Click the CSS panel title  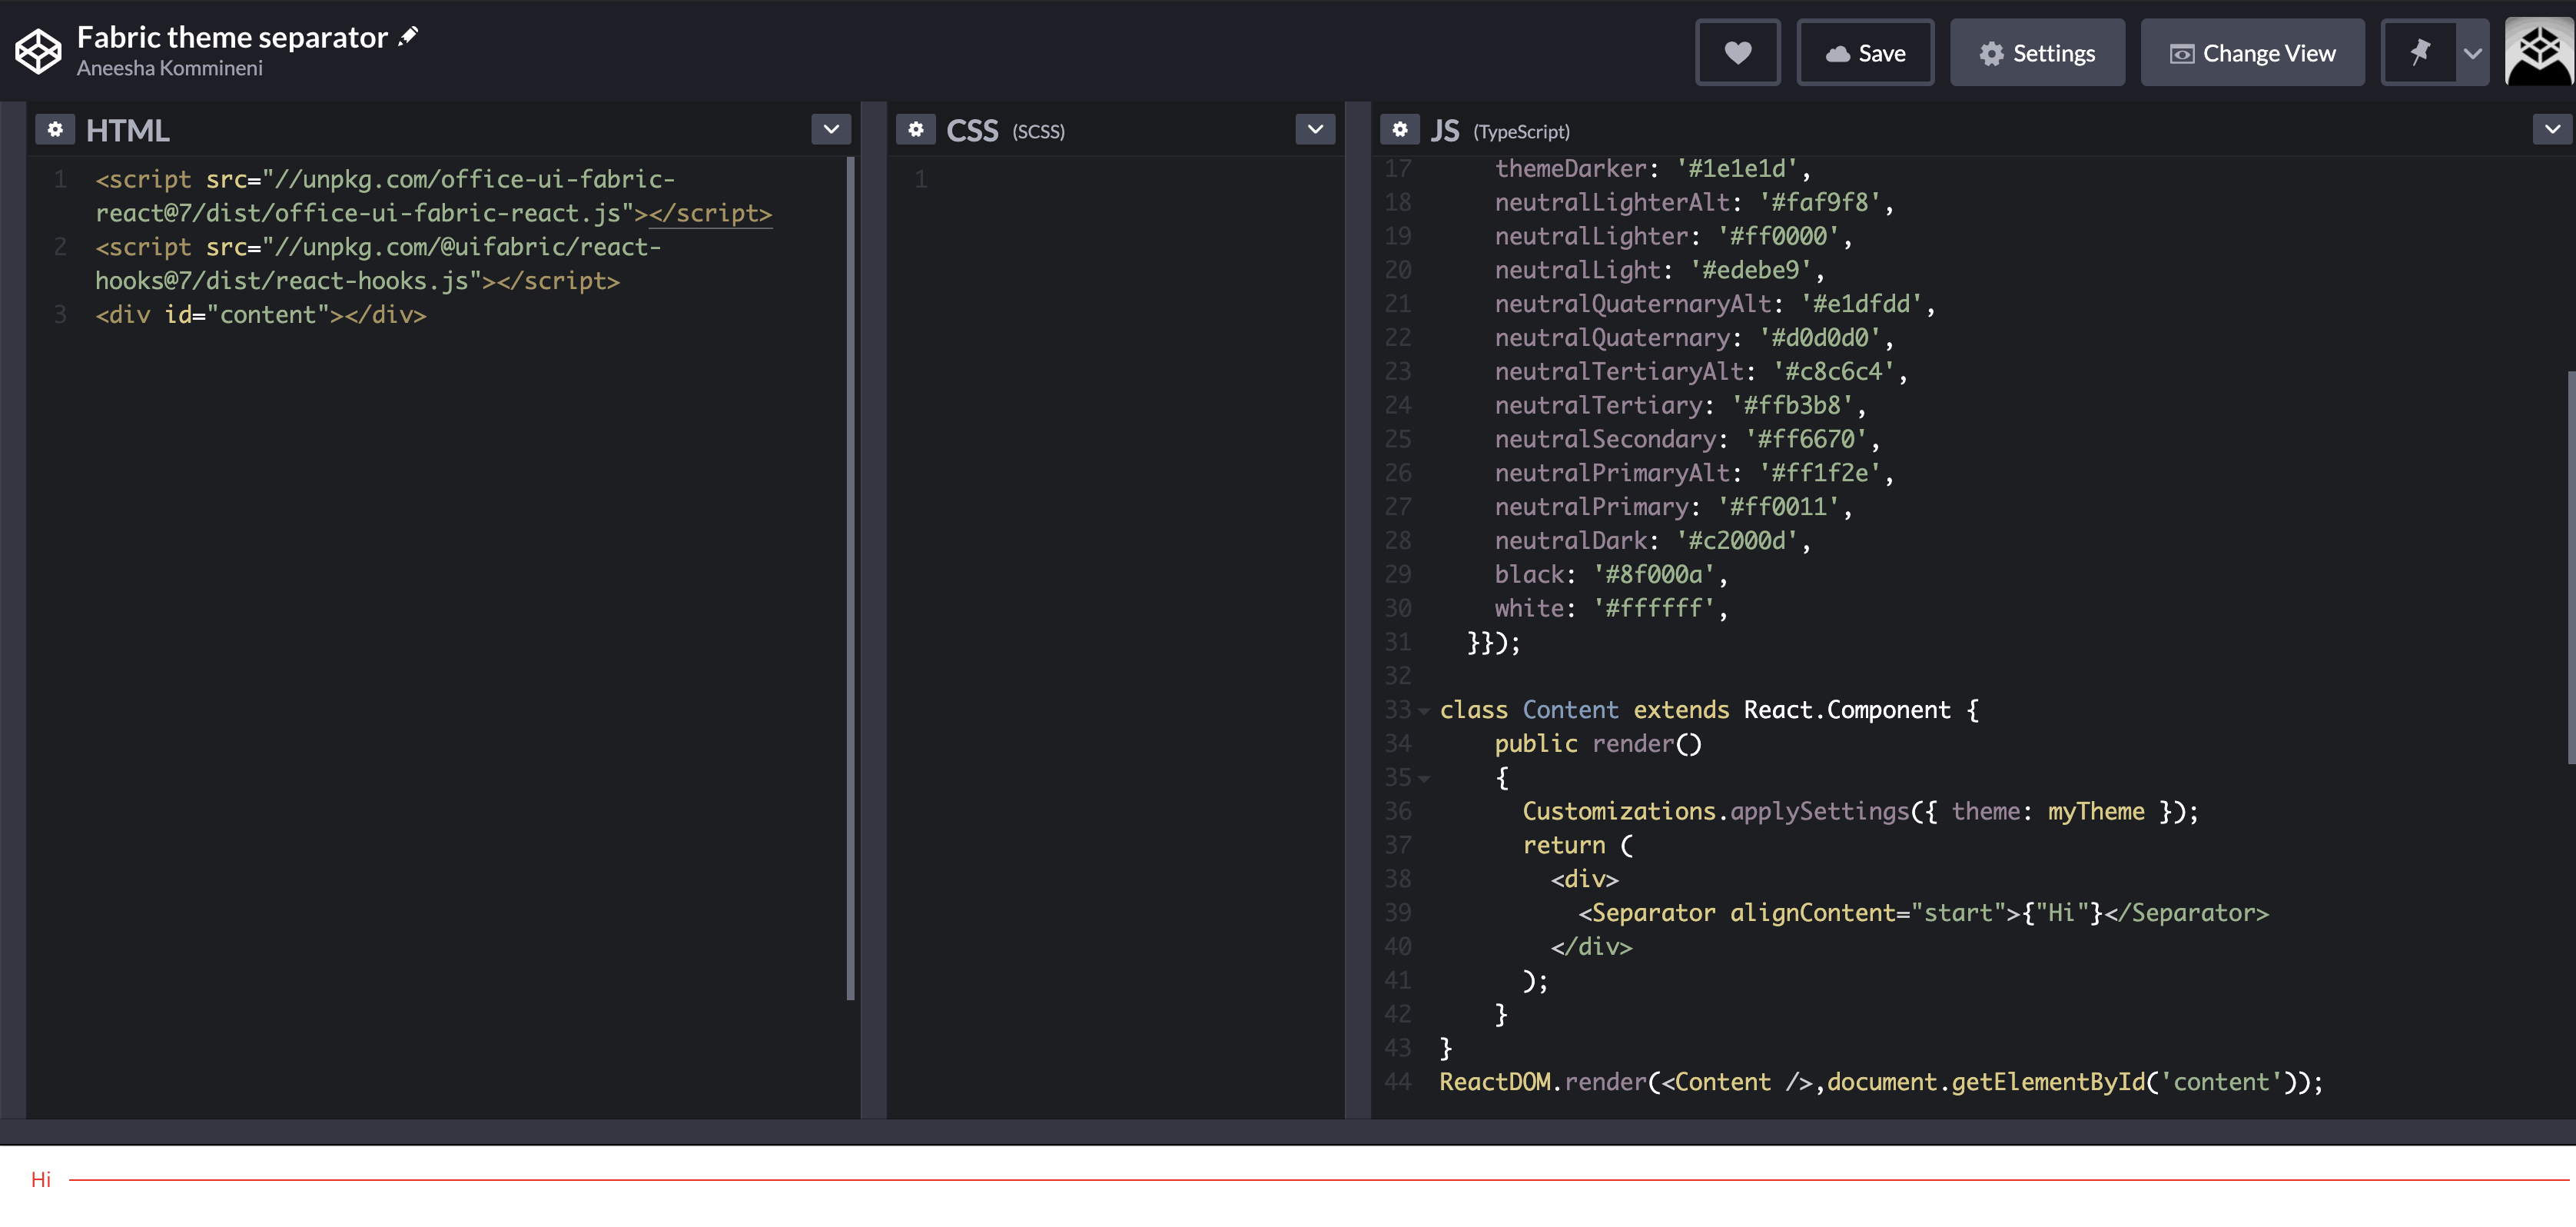(x=972, y=130)
